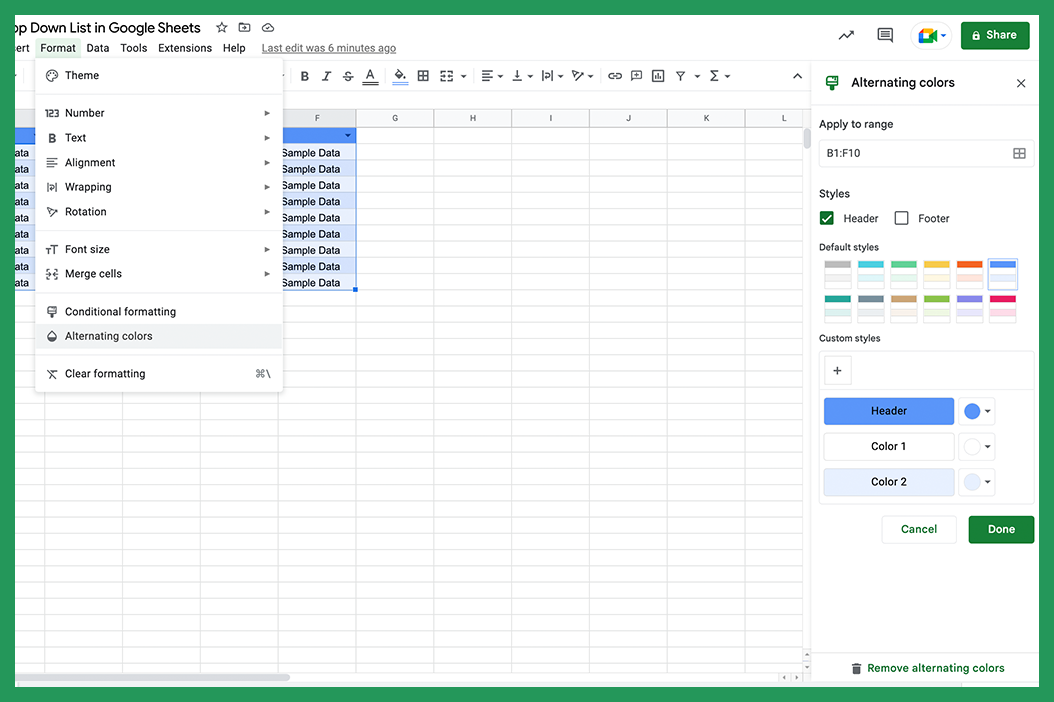
Task: Apply strikethrough formatting
Action: pyautogui.click(x=348, y=75)
